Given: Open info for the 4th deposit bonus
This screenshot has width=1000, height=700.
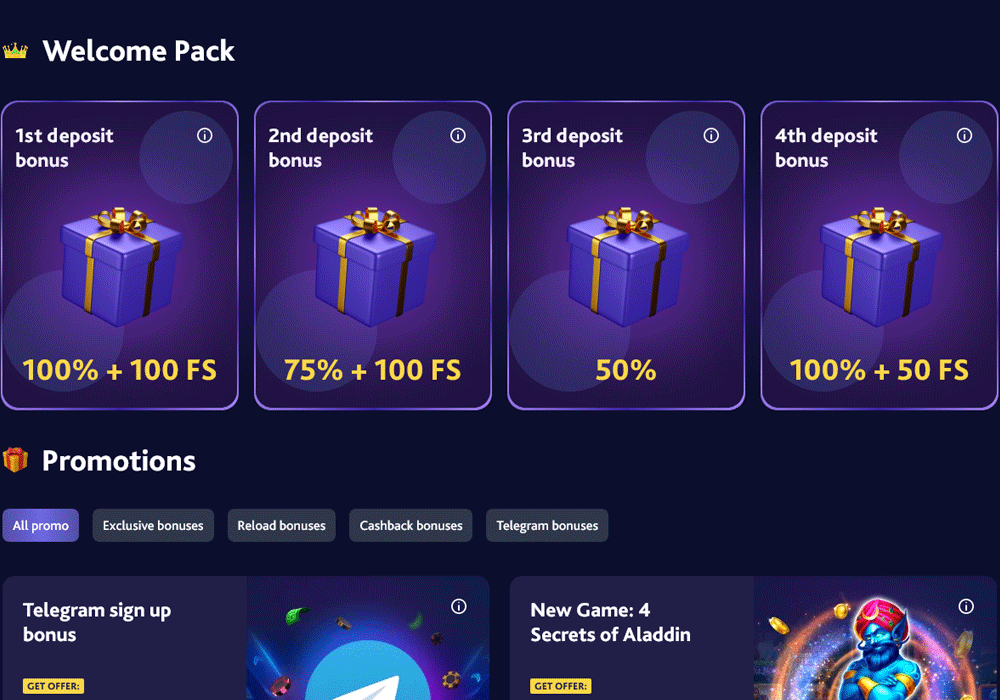Looking at the screenshot, I should 964,135.
